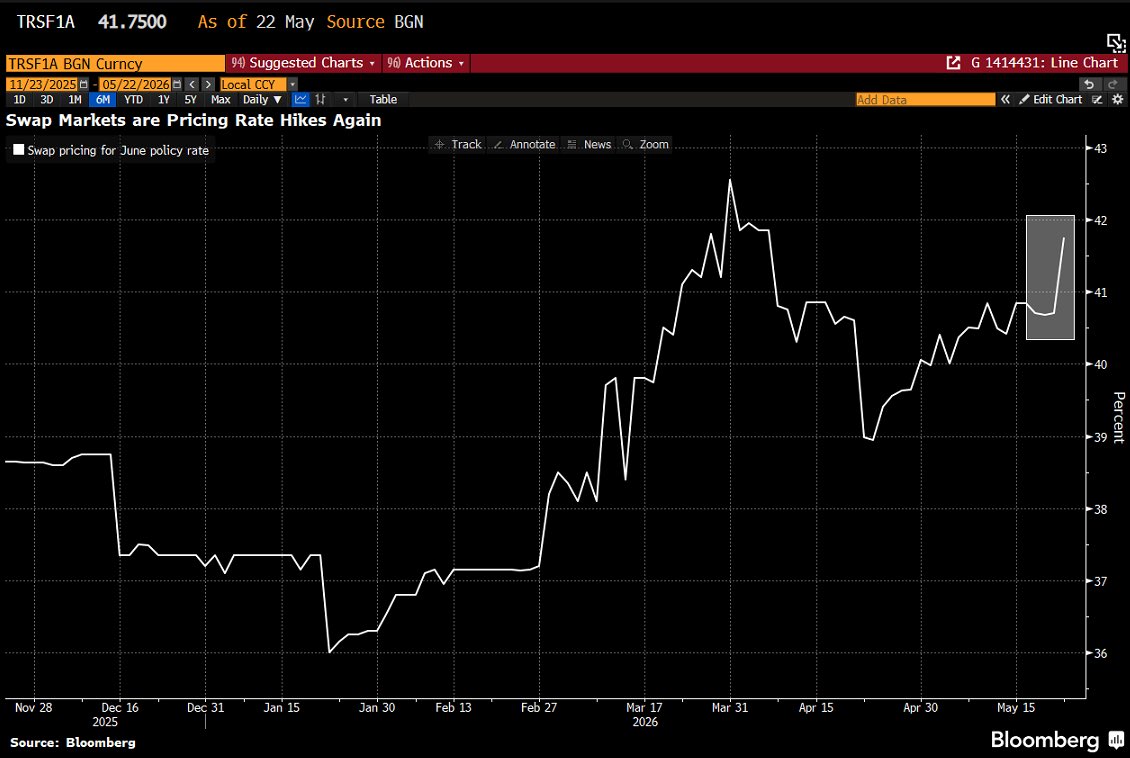Show News overlay on chart
Image resolution: width=1130 pixels, height=758 pixels.
tap(589, 144)
